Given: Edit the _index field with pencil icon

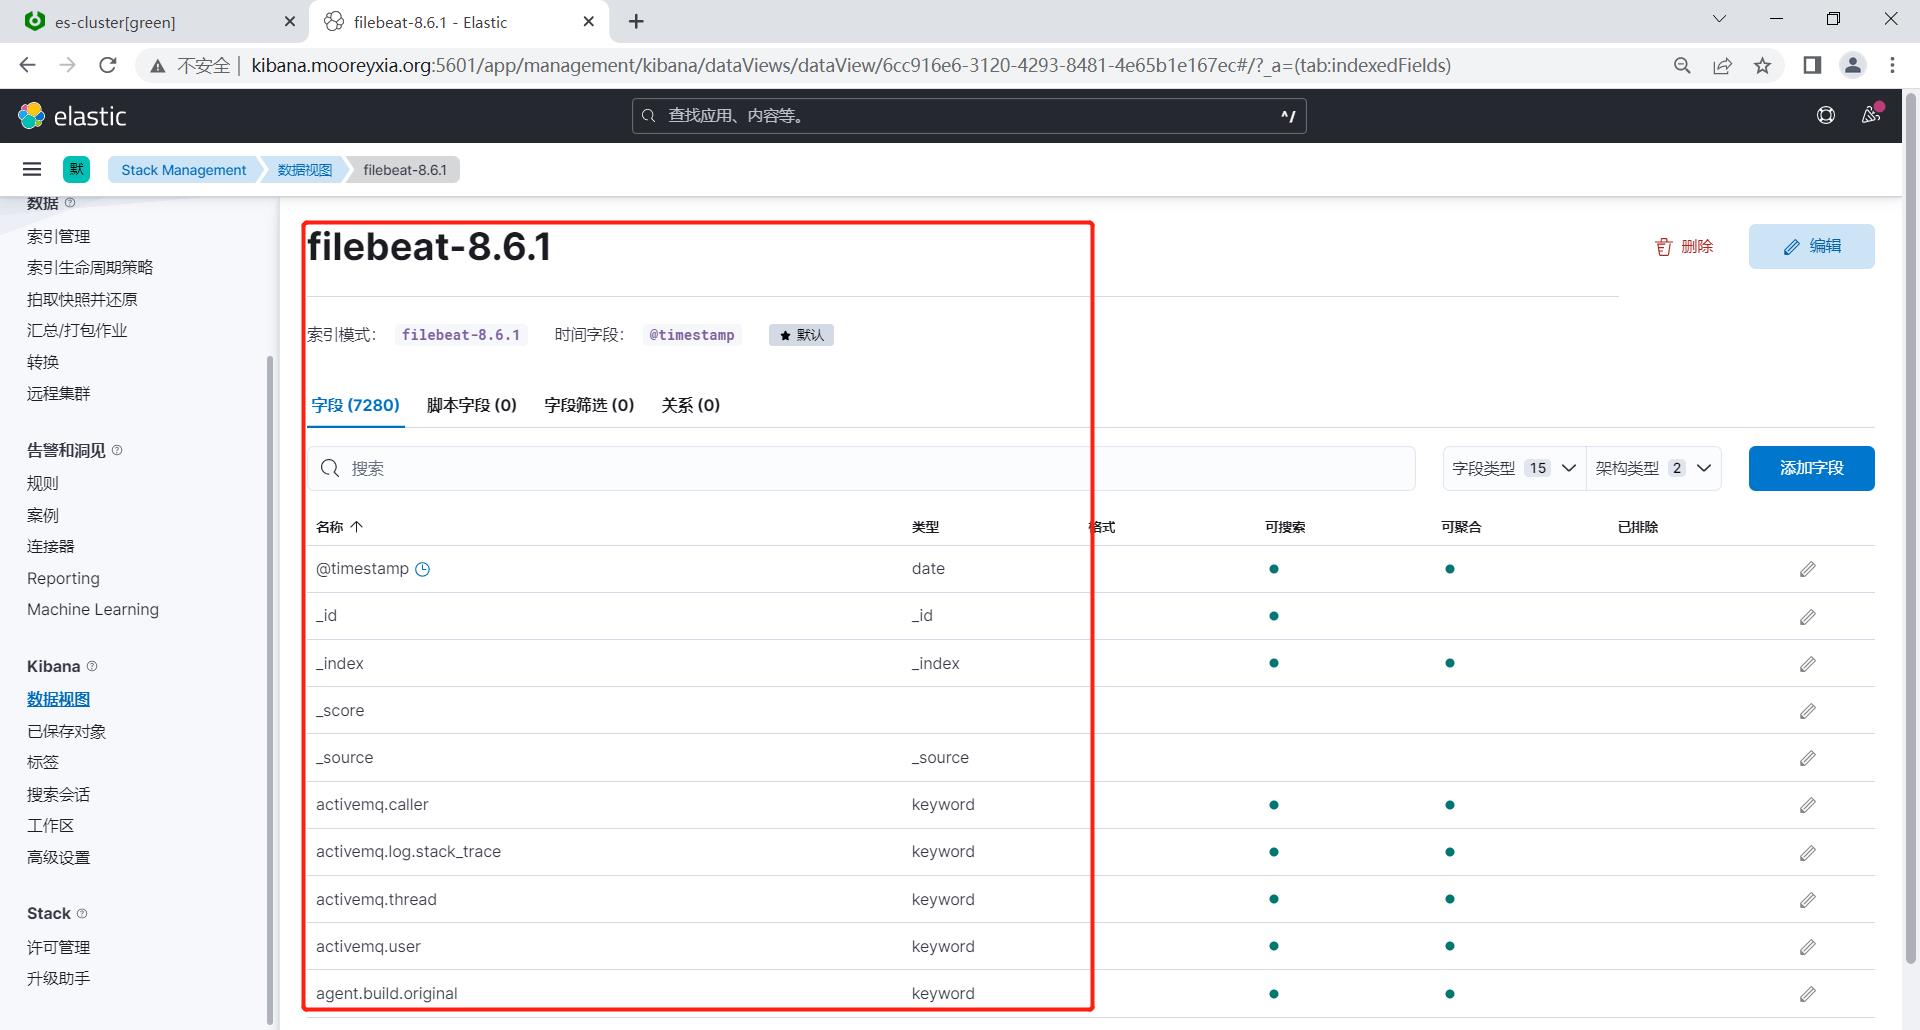Looking at the screenshot, I should (1807, 664).
